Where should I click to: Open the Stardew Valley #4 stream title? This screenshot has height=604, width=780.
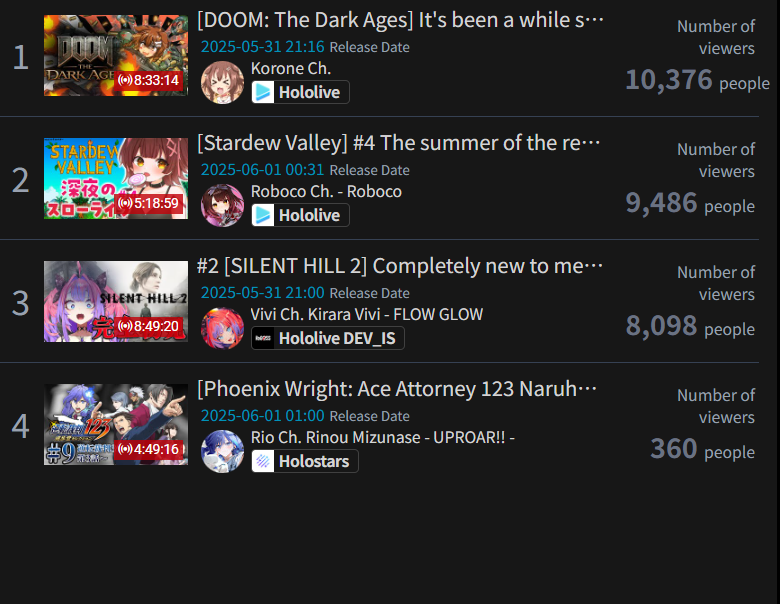coord(398,143)
